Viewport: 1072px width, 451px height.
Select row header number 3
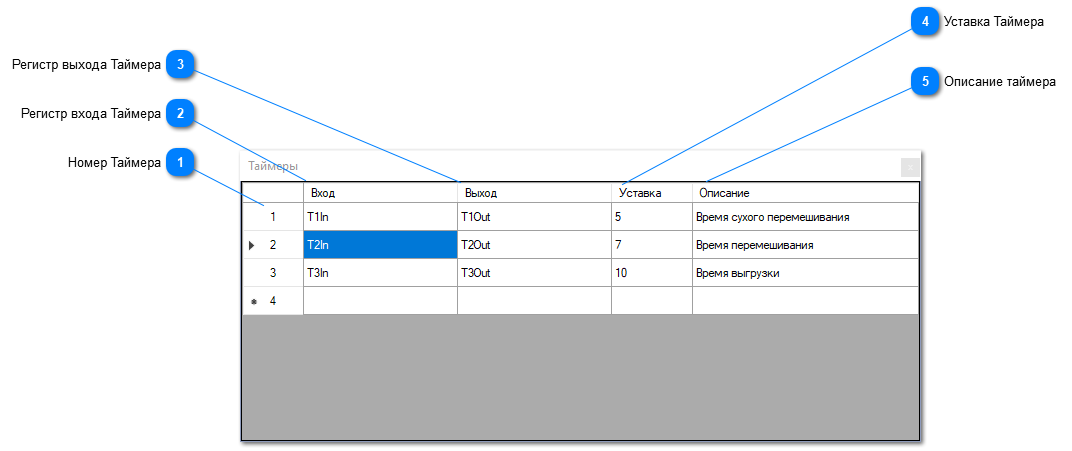(x=273, y=273)
